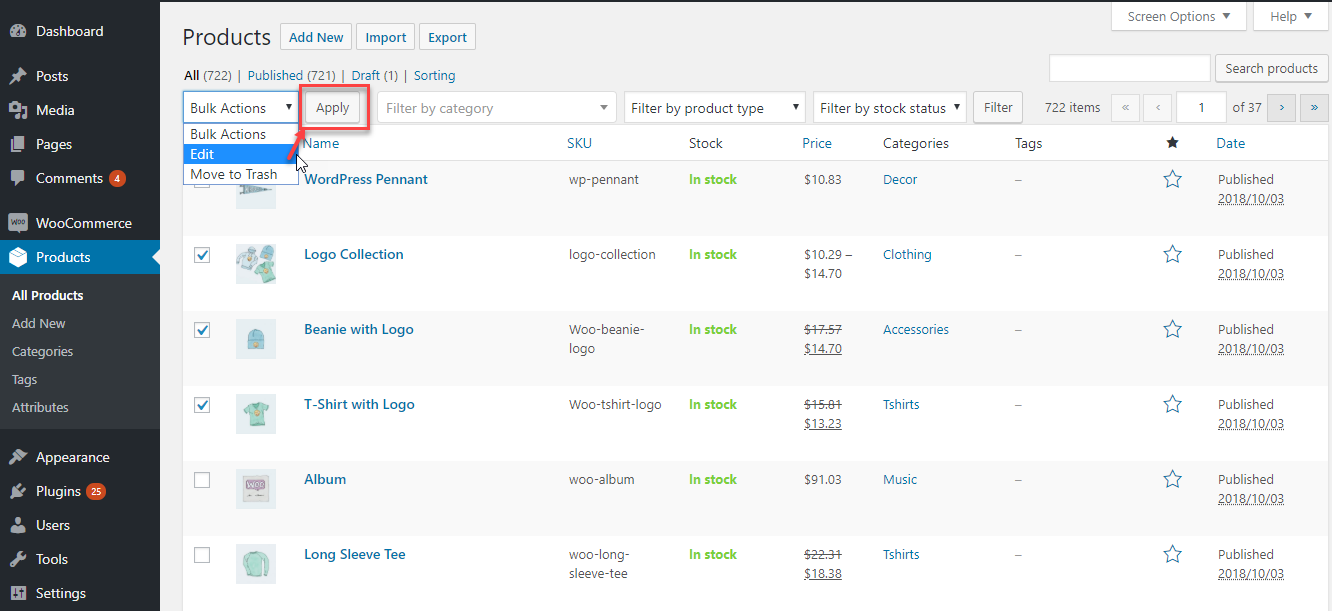
Task: Open the Media library icon
Action: [18, 110]
